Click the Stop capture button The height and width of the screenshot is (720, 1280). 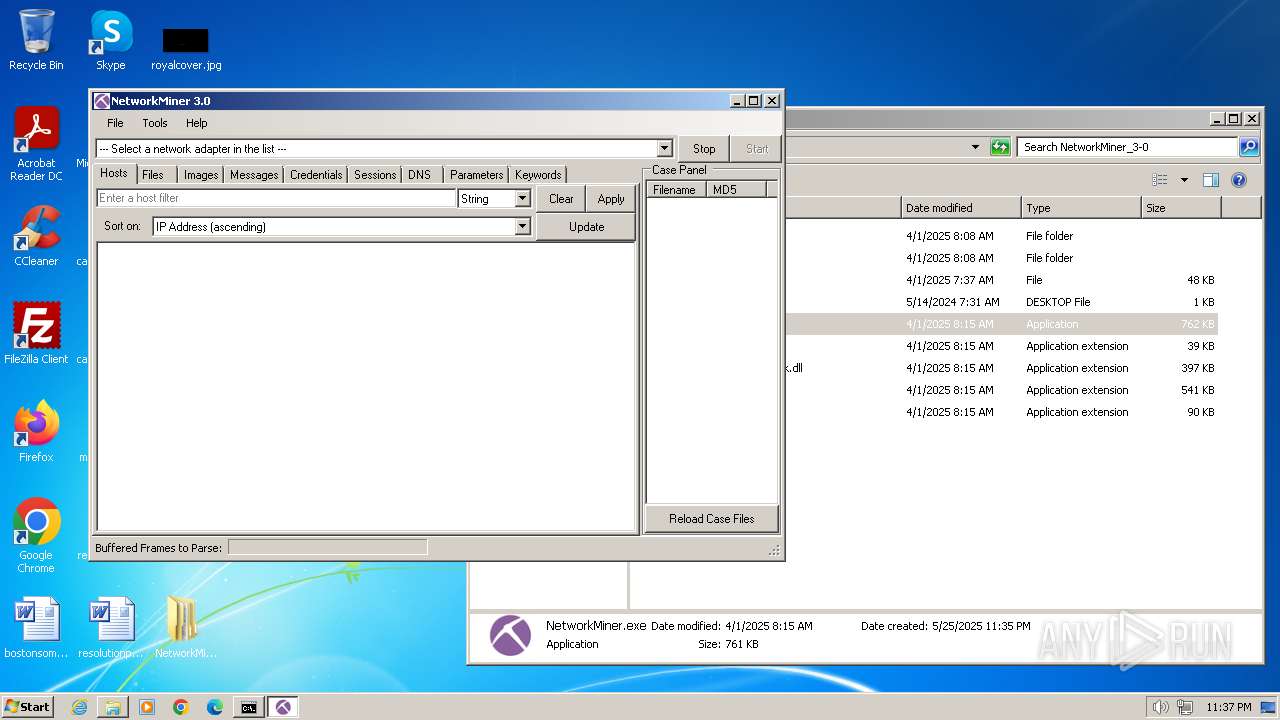pos(704,148)
